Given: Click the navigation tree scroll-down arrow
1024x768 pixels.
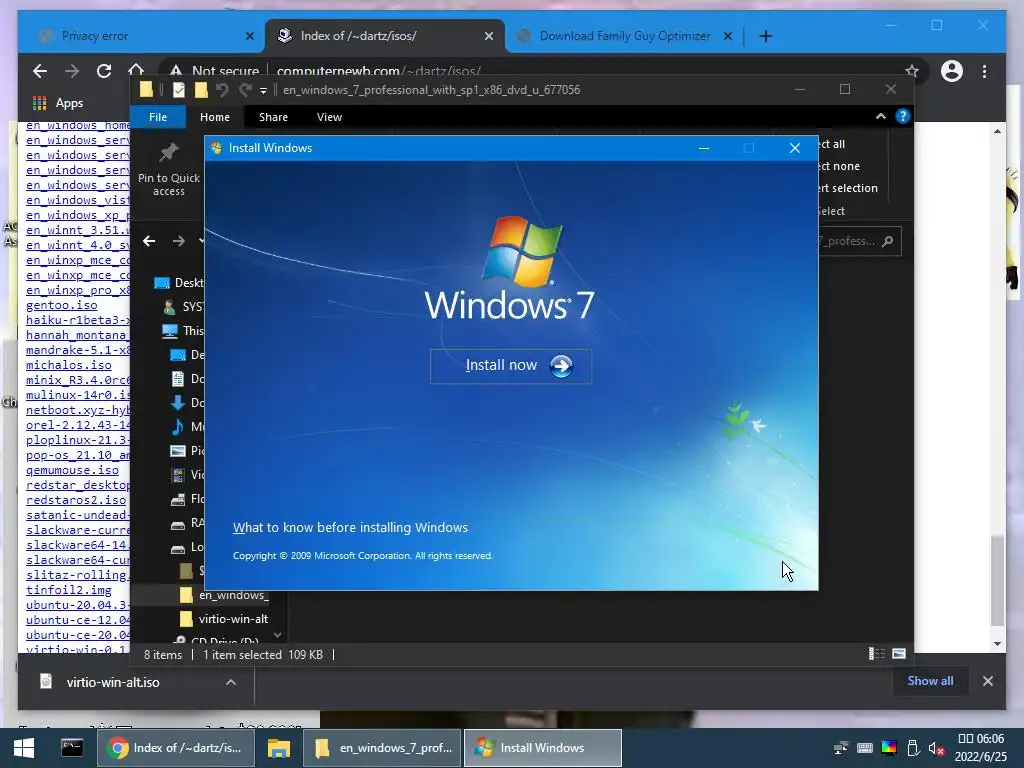Looking at the screenshot, I should click(x=278, y=635).
